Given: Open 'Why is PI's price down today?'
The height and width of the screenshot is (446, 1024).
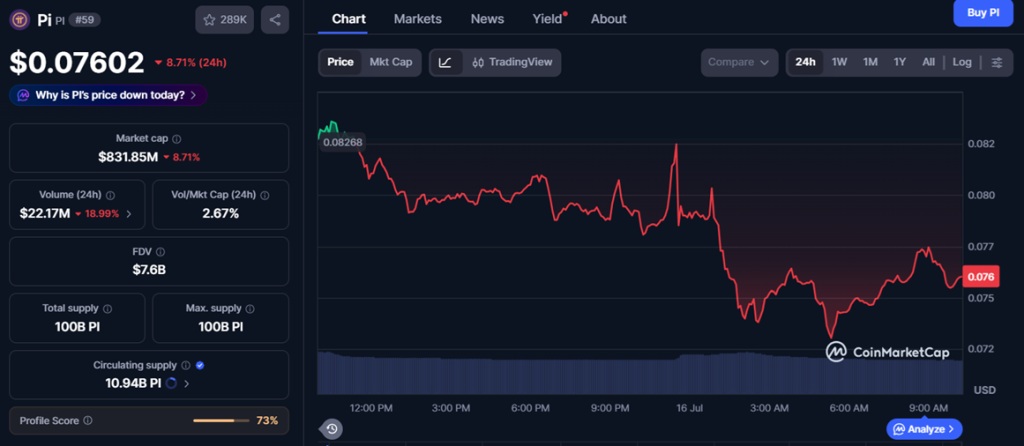Looking at the screenshot, I should pyautogui.click(x=108, y=95).
